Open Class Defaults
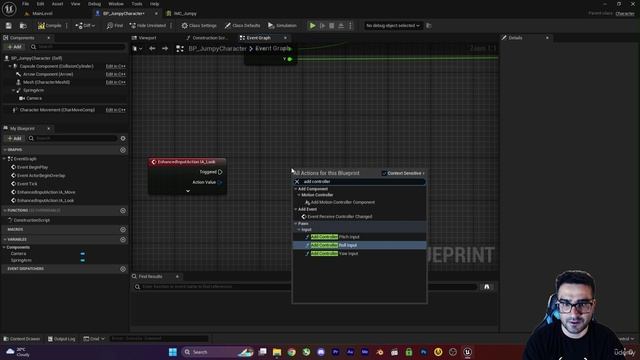 [242, 26]
